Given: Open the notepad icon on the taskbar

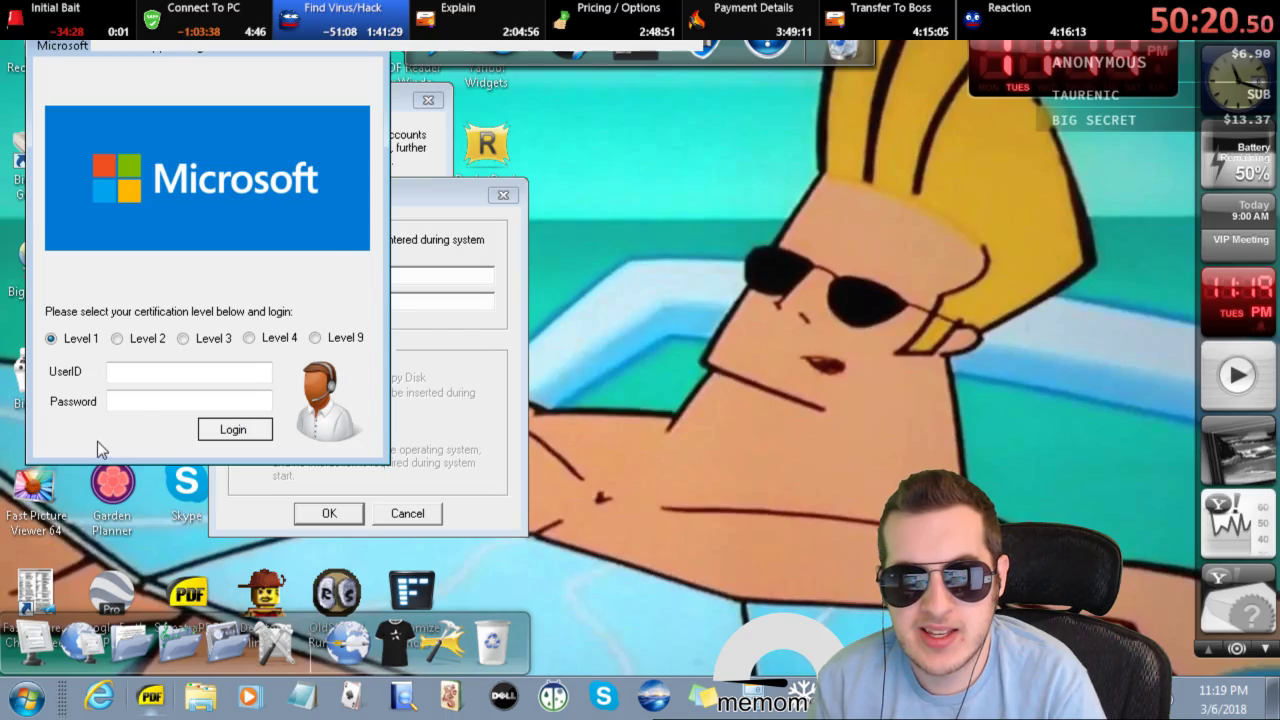Looking at the screenshot, I should 301,696.
